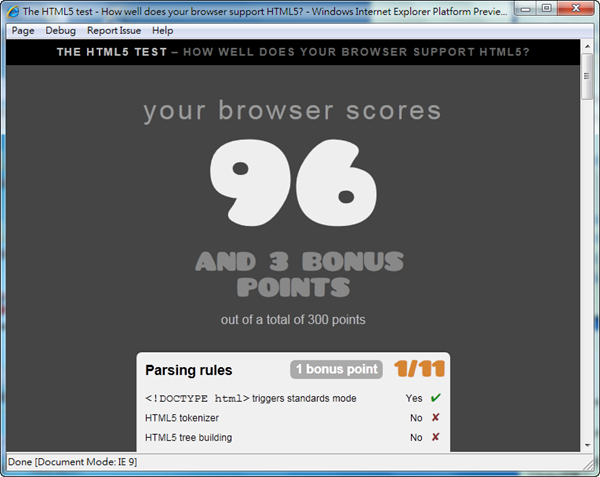
Task: Click the status bar Document Mode text
Action: point(72,462)
